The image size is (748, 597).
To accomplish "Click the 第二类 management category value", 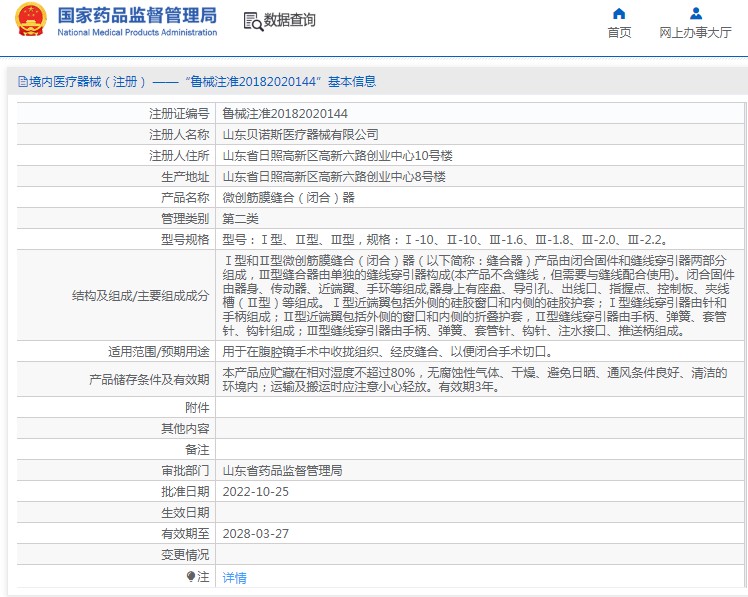I will point(240,219).
